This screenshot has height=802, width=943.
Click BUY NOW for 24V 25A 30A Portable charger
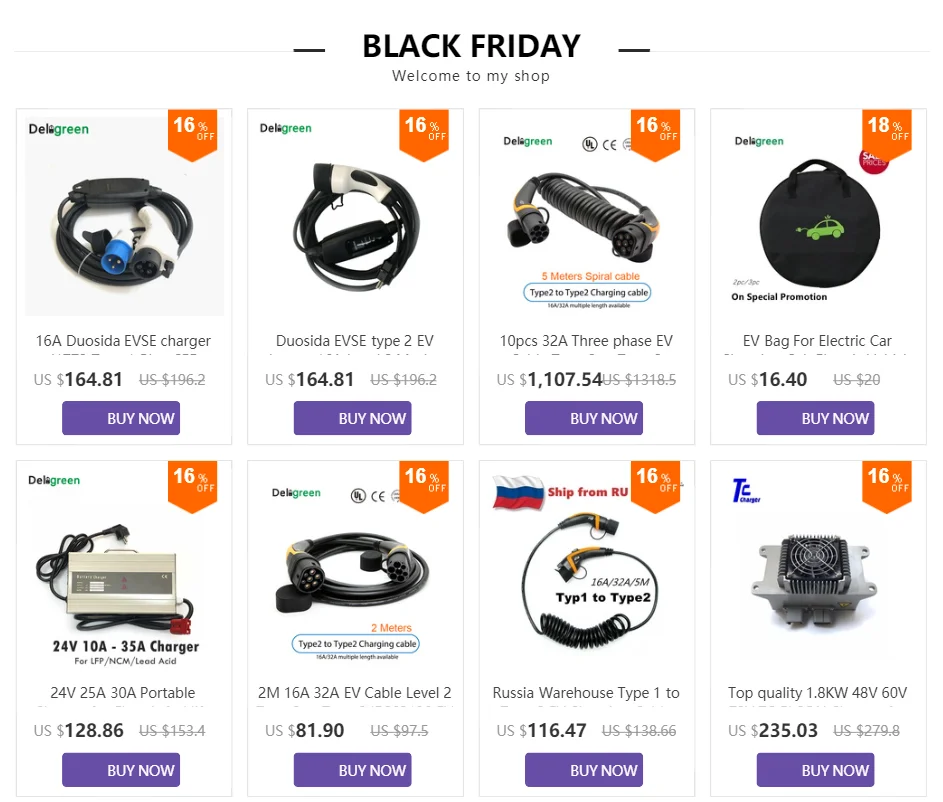(121, 770)
